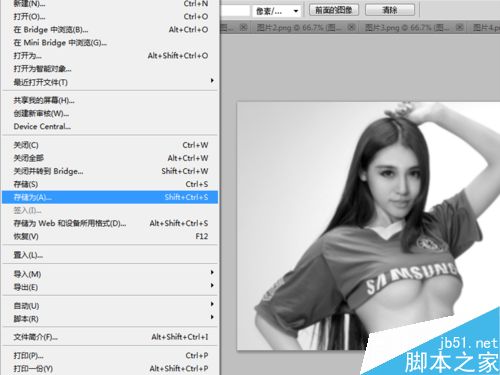Viewport: 500px width, 375px height.
Task: Choose 关闭全部 menu entry
Action: (x=110, y=158)
